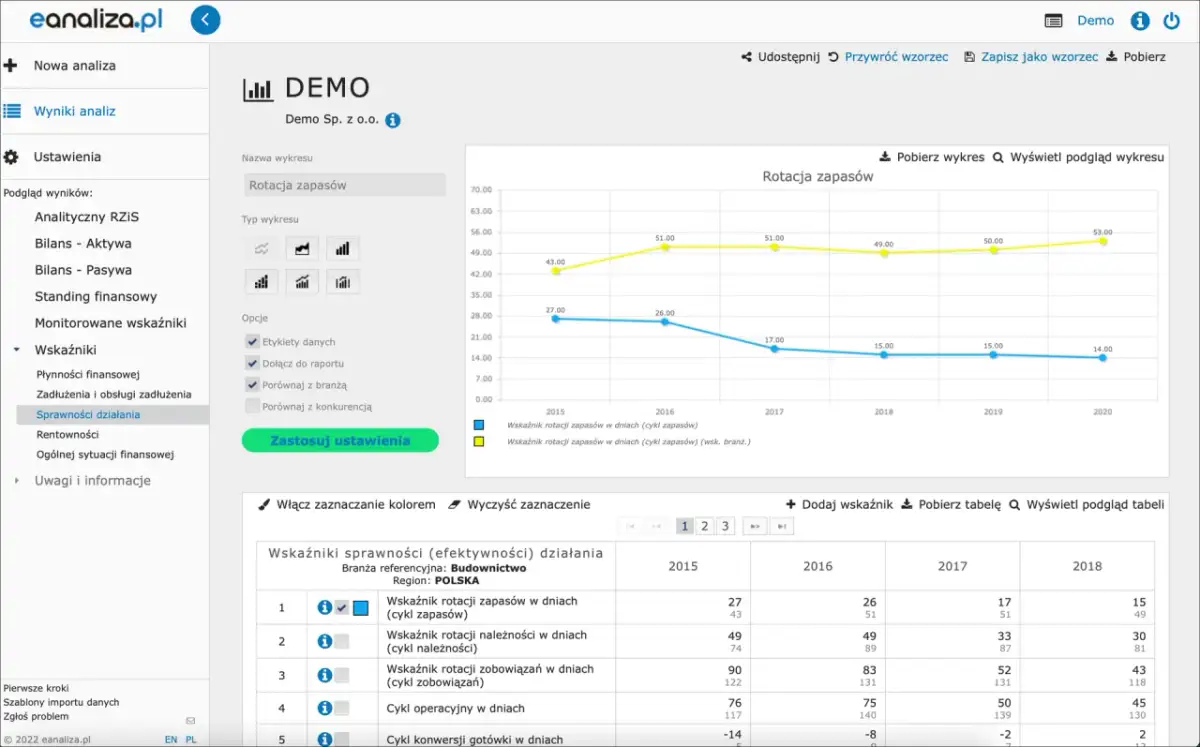Open Wyniki analiz in the sidebar
This screenshot has height=747, width=1200.
75,111
